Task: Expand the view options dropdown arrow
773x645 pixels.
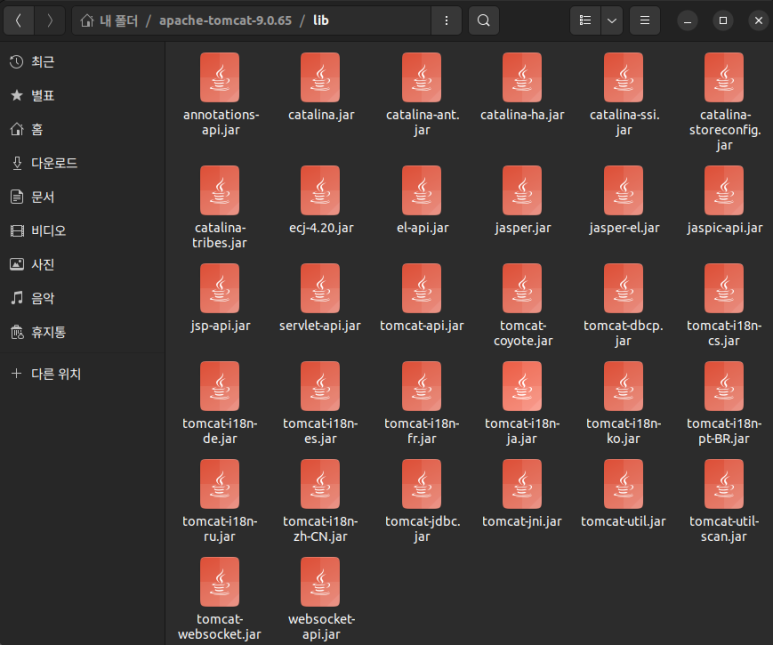Action: [612, 21]
